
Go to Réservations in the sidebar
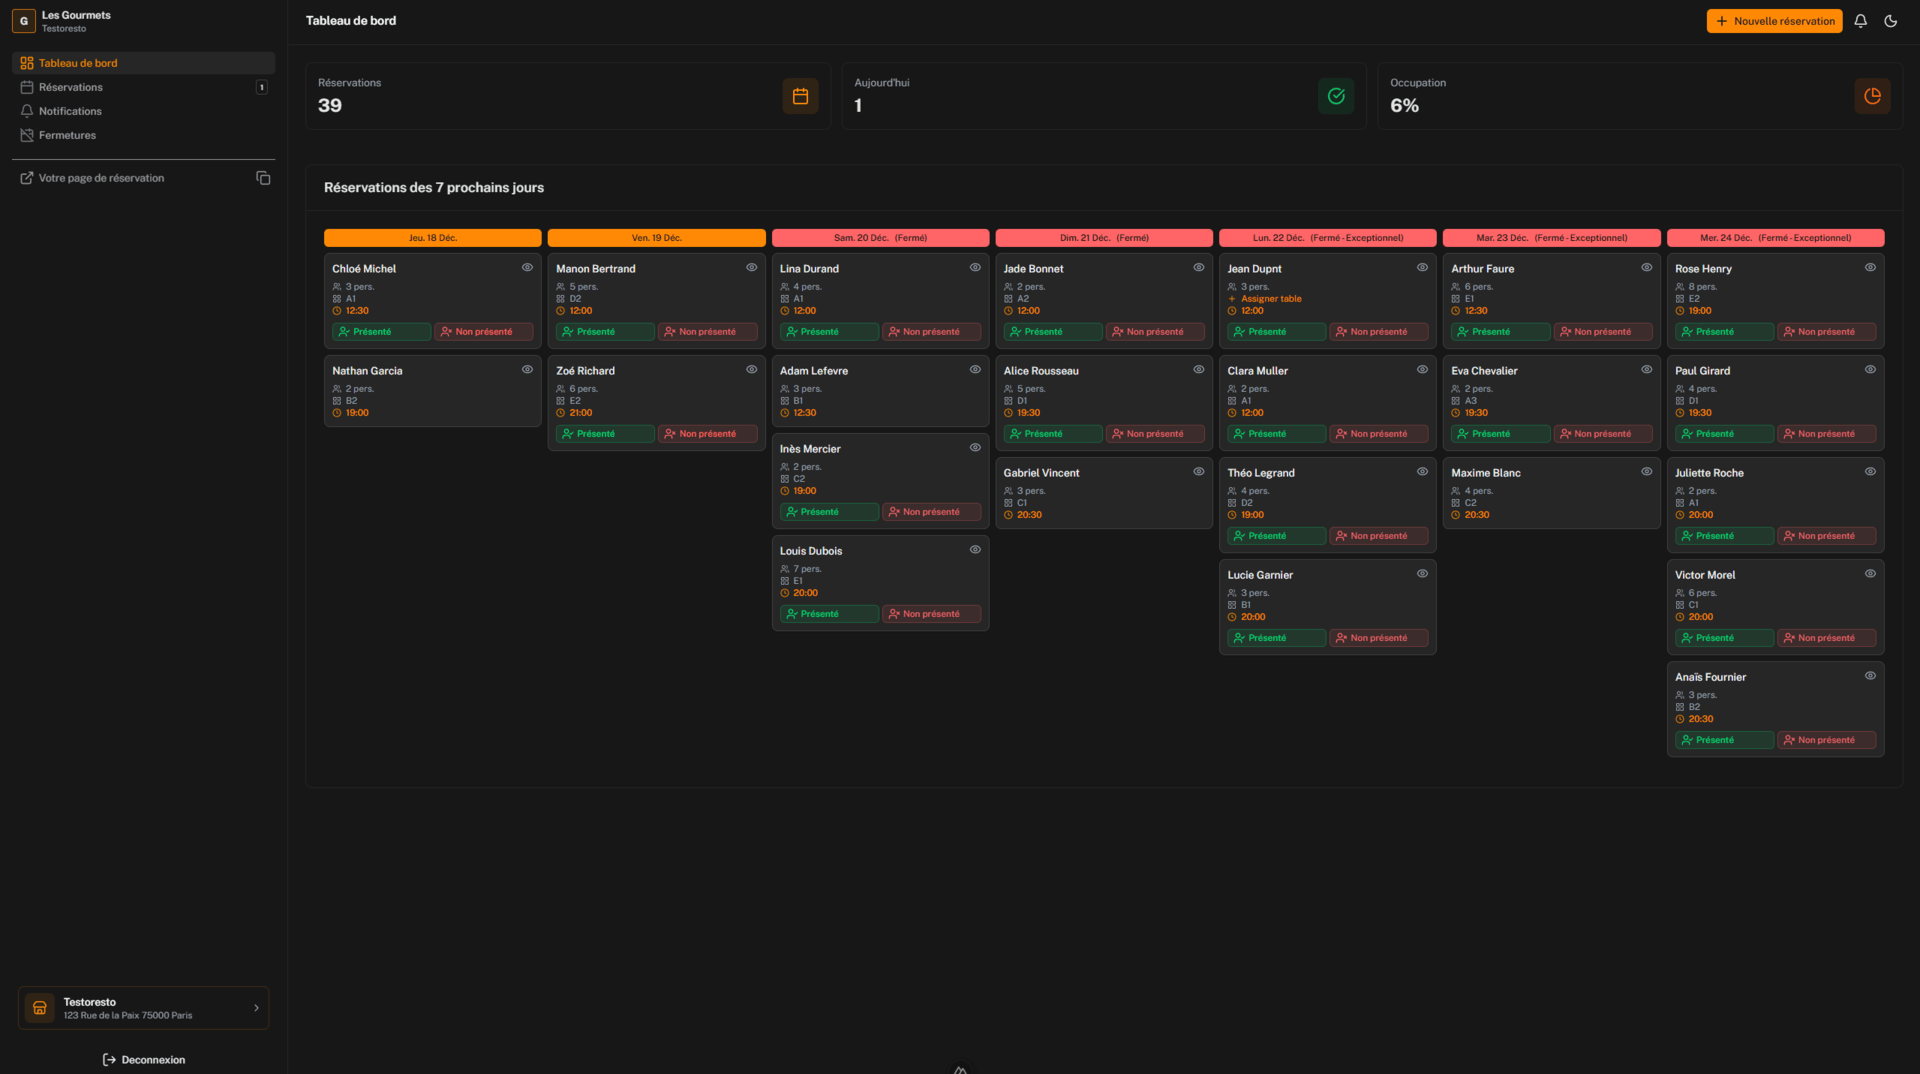pos(71,87)
